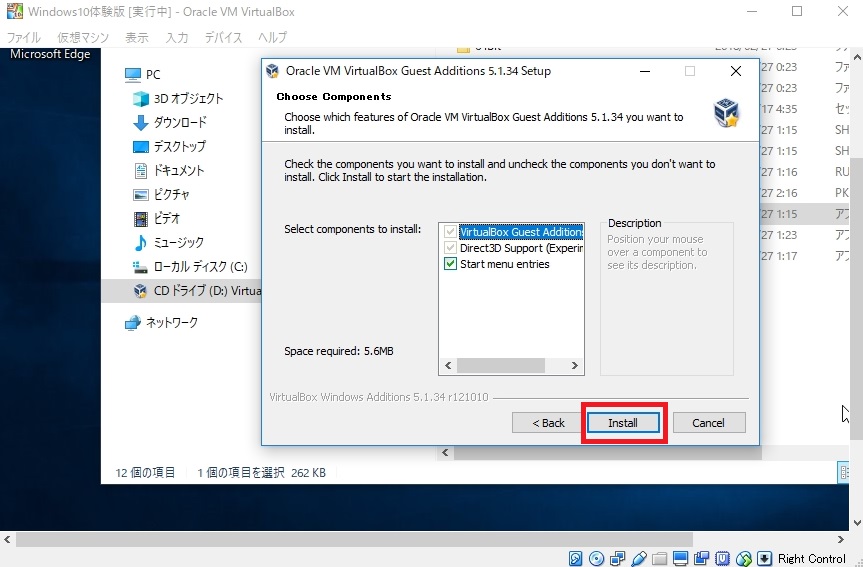The image size is (863, 567).
Task: Click the display status icon
Action: pyautogui.click(x=680, y=558)
